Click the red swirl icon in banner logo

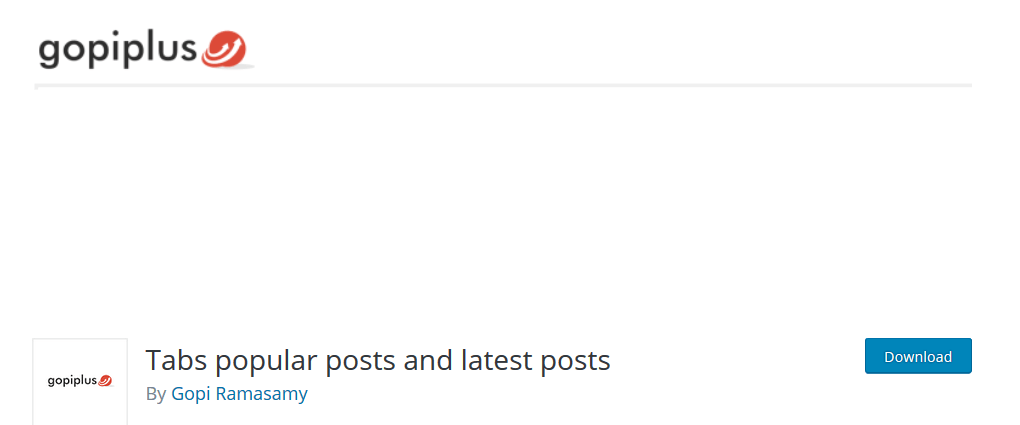(223, 48)
